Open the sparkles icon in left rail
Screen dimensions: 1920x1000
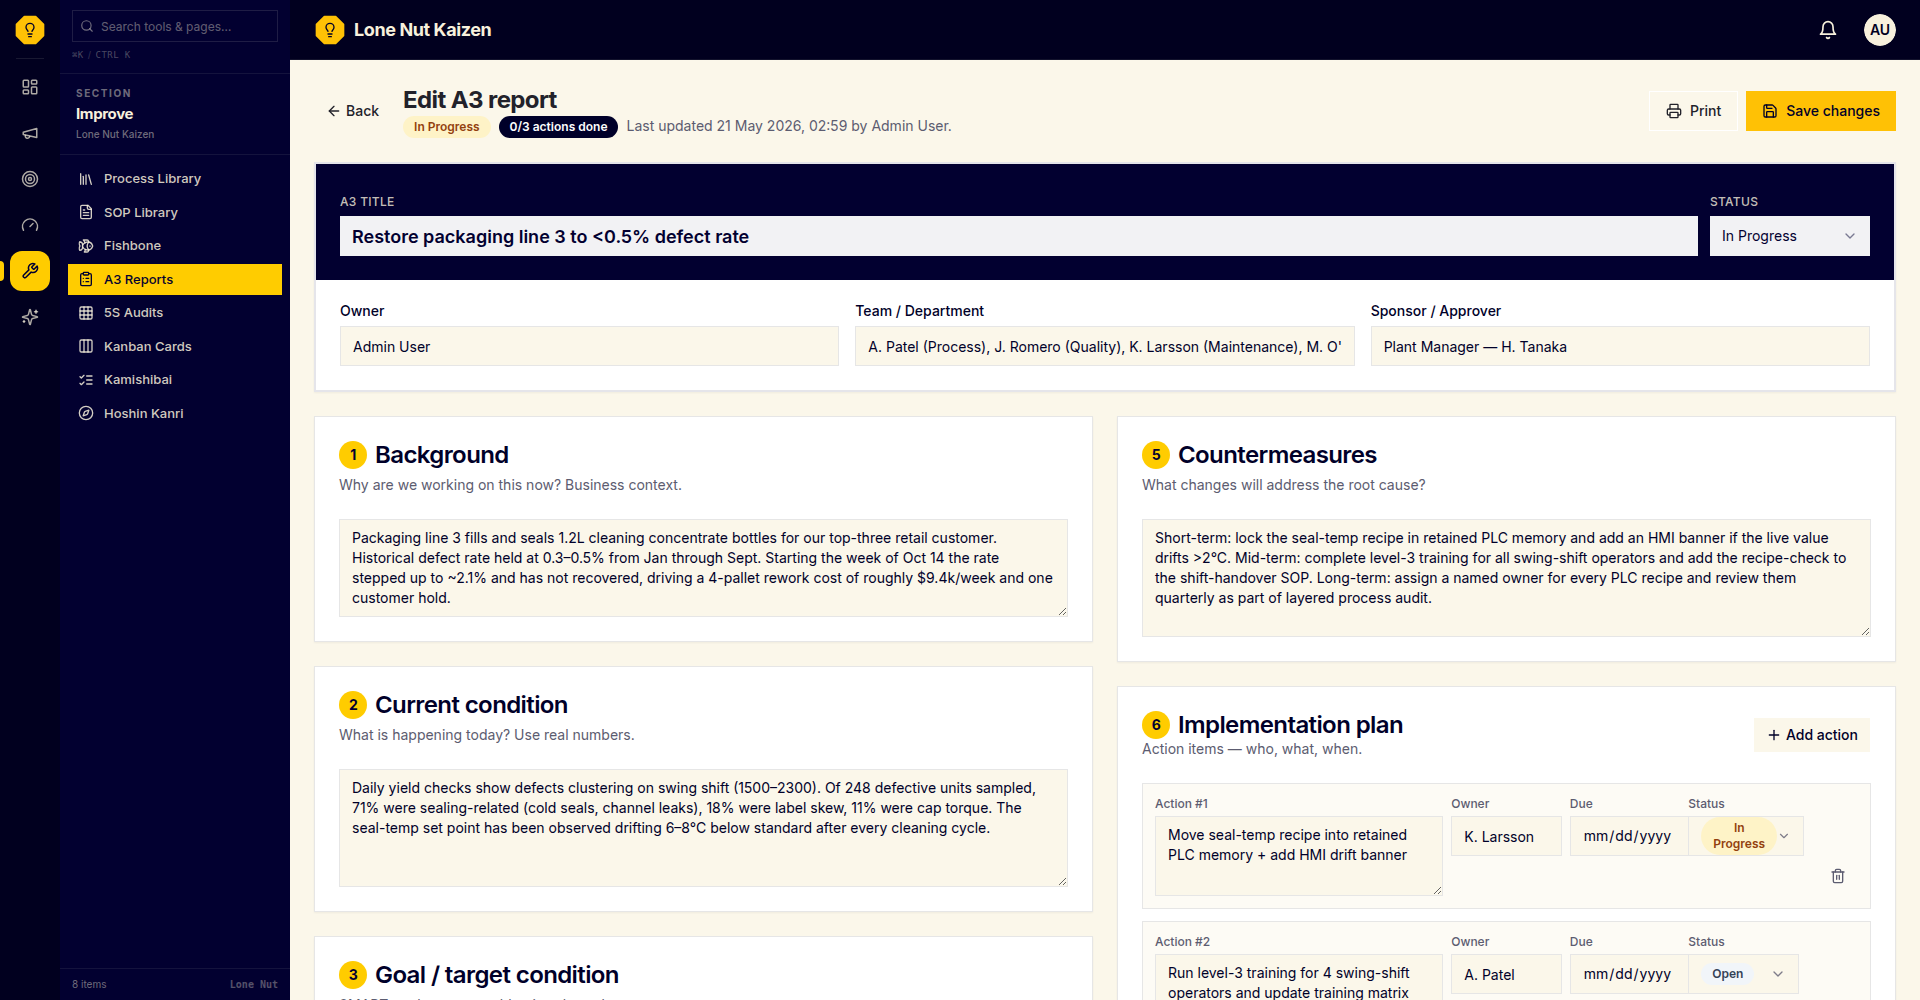30,317
